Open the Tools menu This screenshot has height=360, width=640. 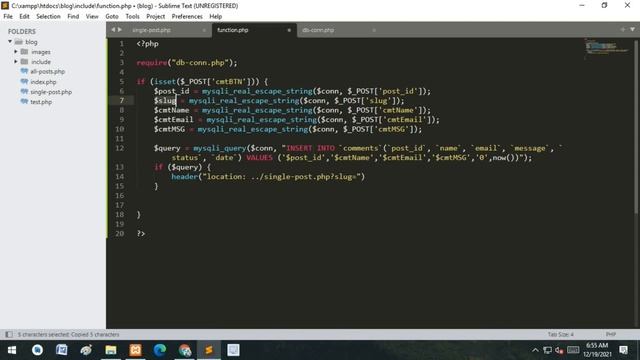pos(132,16)
